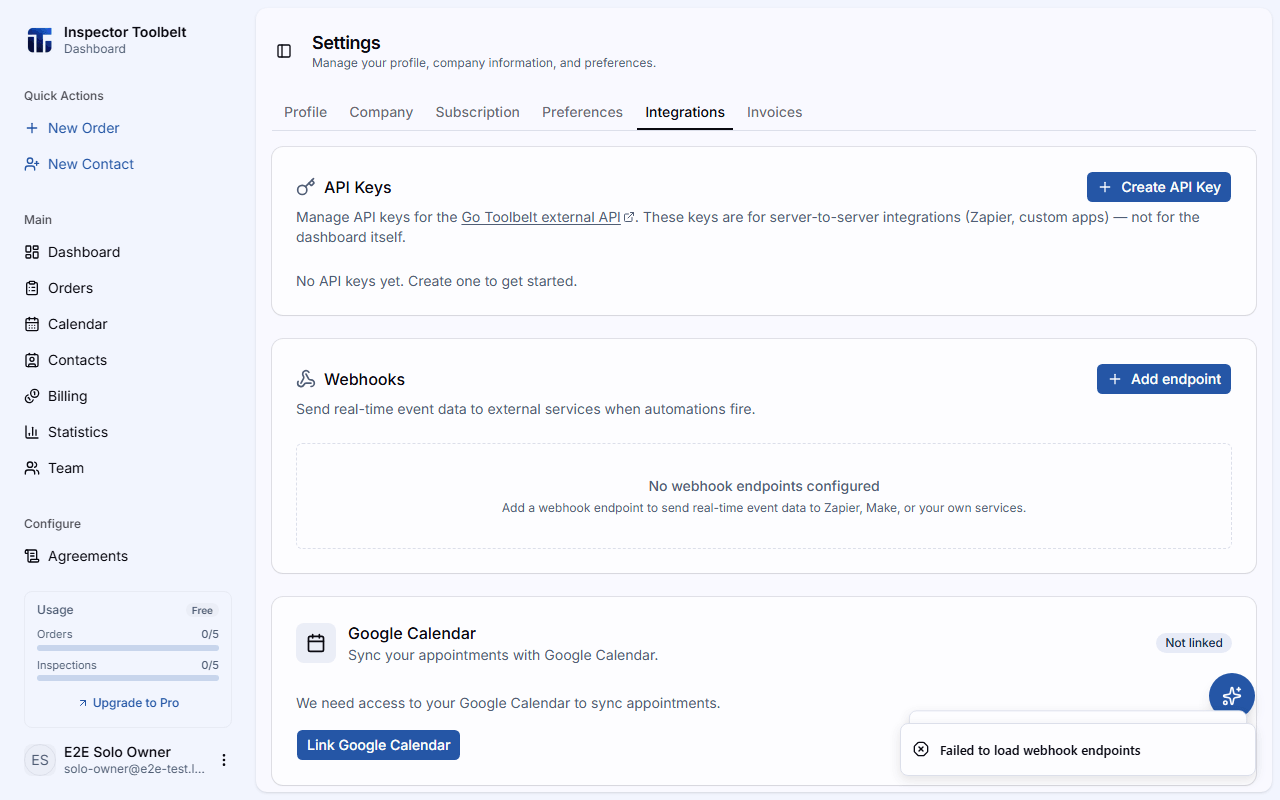Click the Calendar icon in sidebar
Viewport: 1280px width, 800px height.
tap(32, 324)
